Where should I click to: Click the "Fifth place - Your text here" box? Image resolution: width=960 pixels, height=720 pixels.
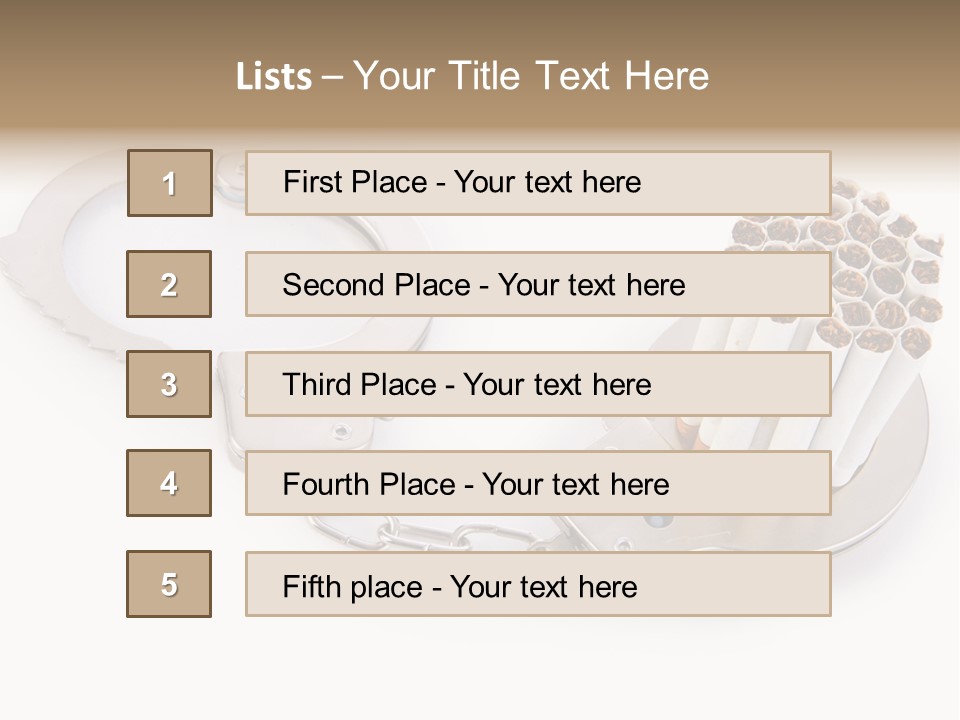[538, 584]
